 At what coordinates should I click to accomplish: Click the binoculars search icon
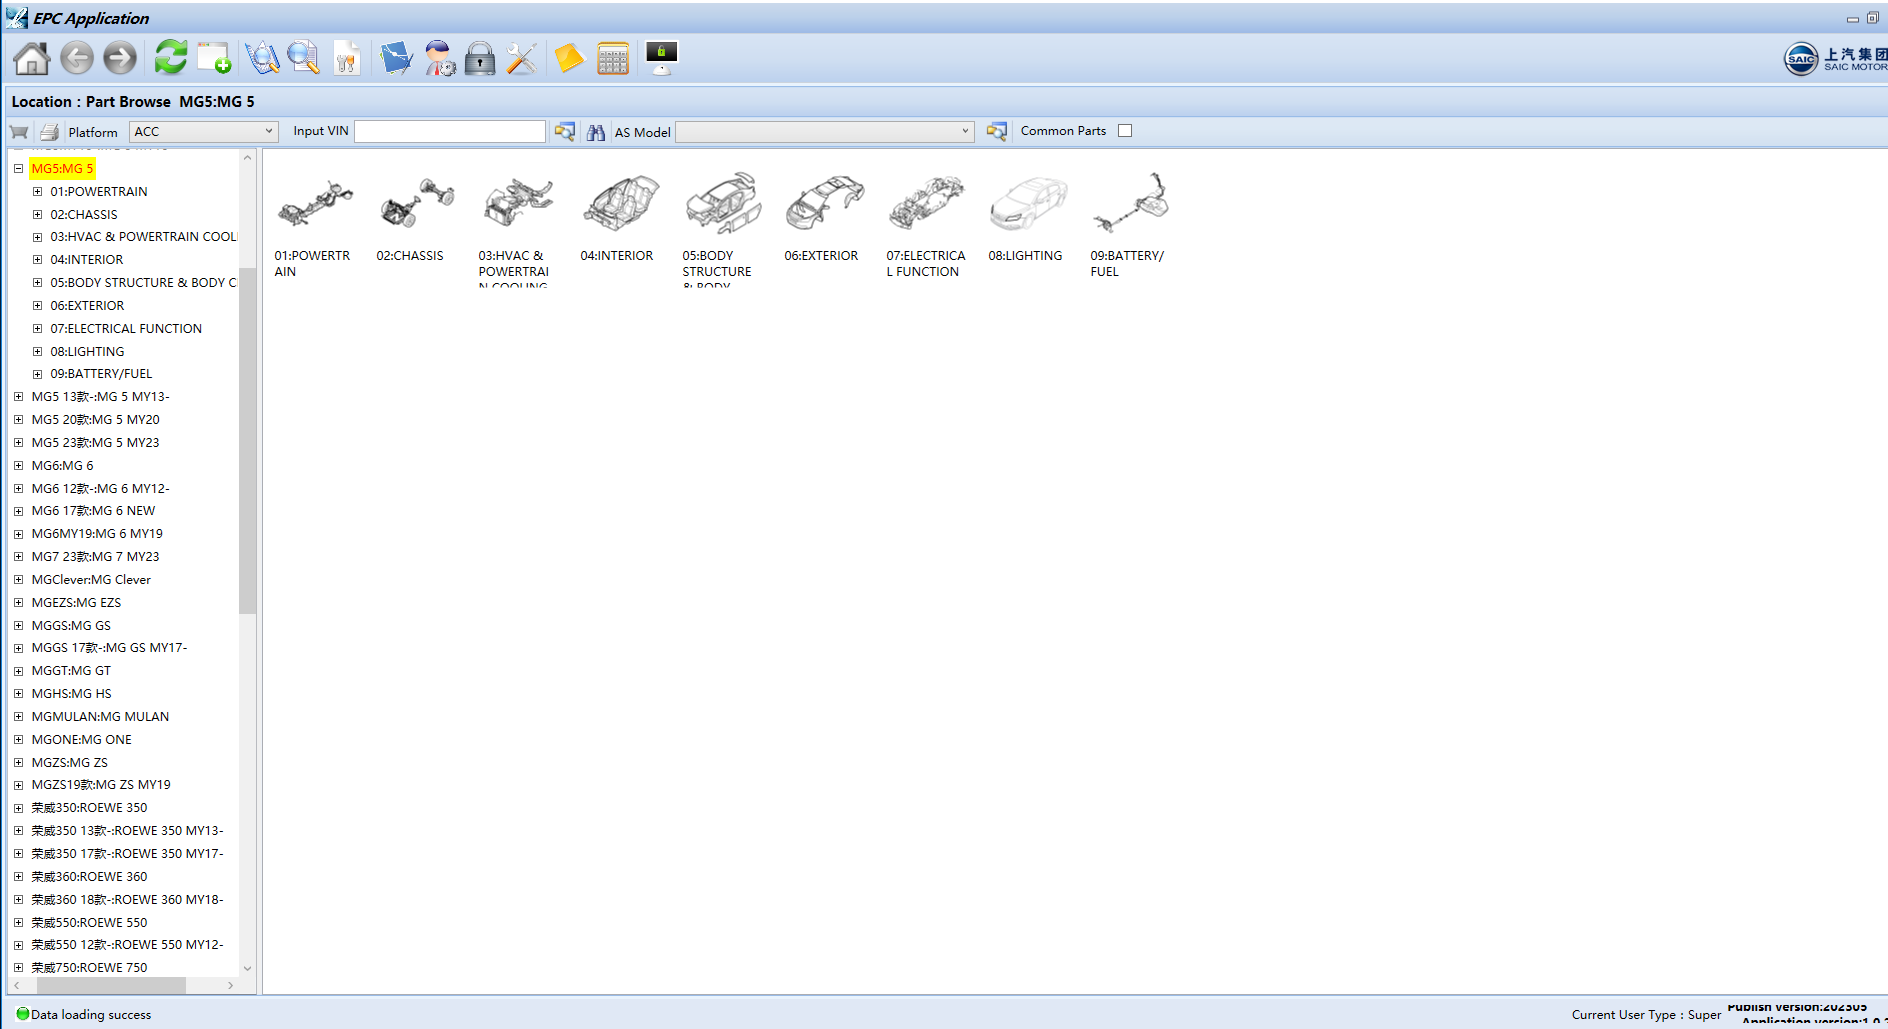tap(596, 132)
